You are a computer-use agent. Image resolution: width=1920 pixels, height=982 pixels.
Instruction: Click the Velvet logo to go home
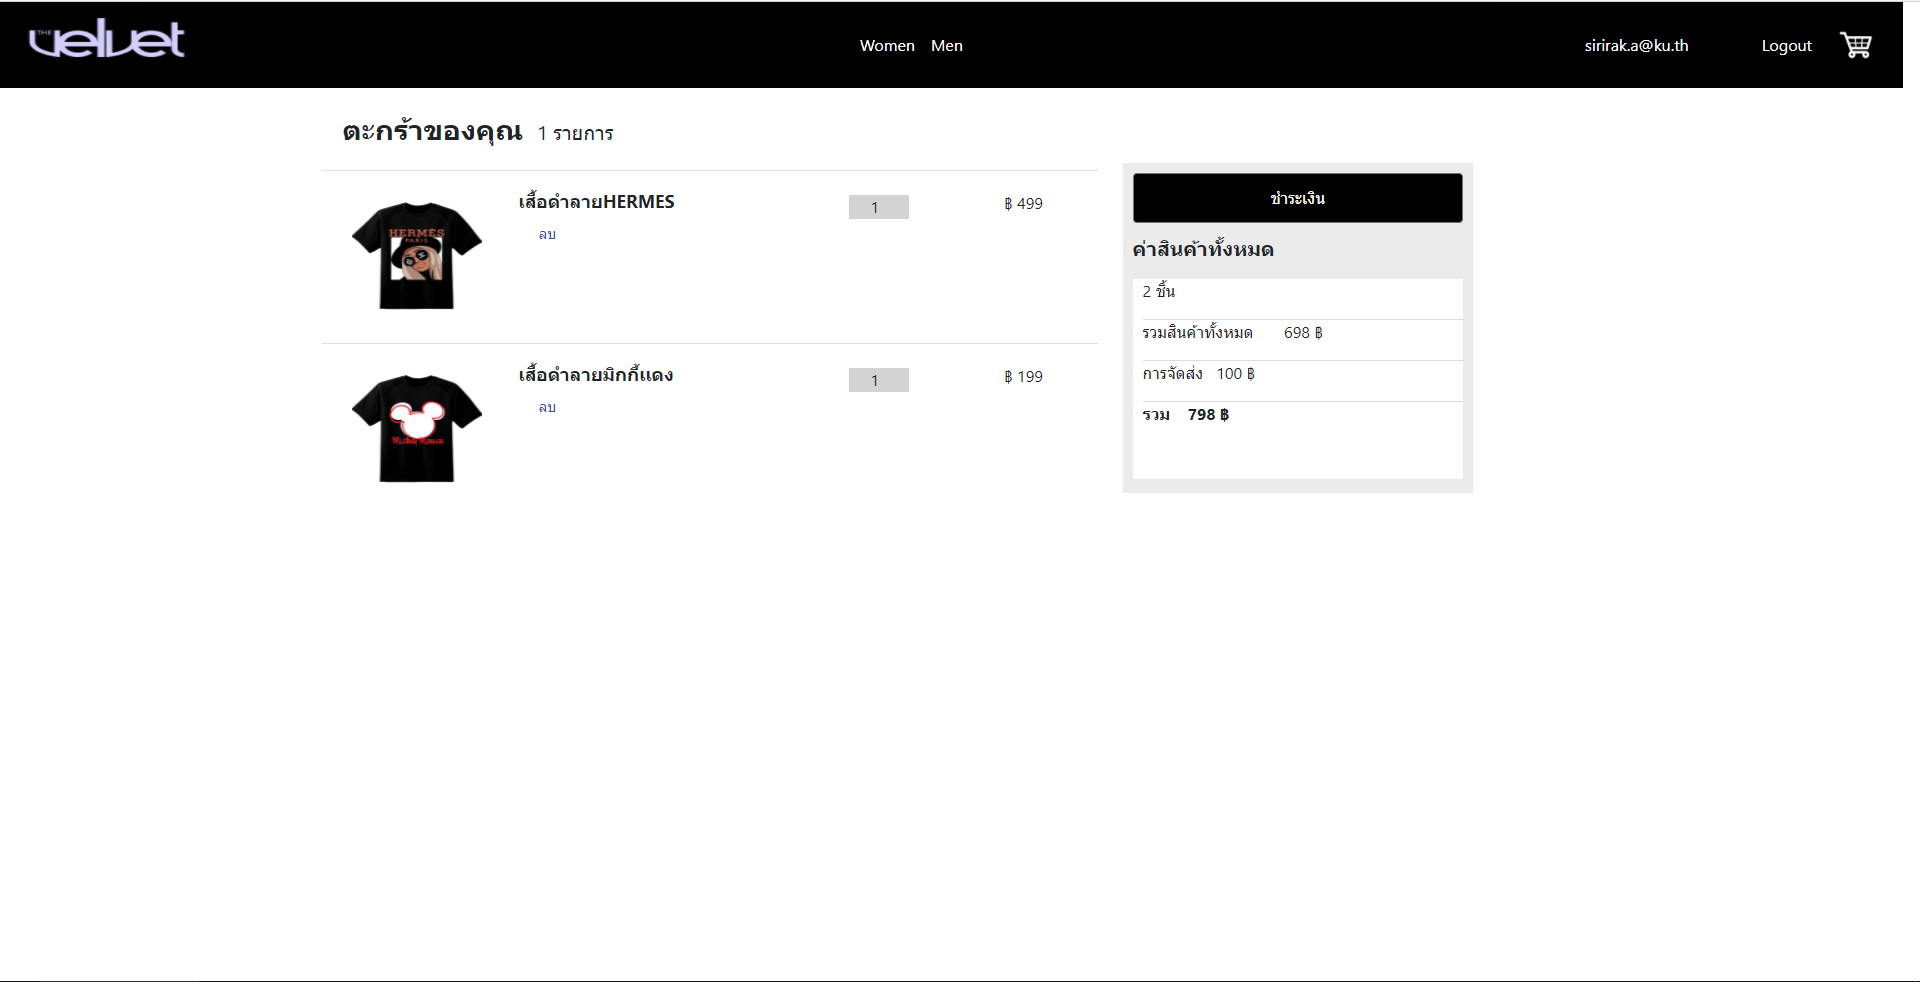pyautogui.click(x=107, y=38)
